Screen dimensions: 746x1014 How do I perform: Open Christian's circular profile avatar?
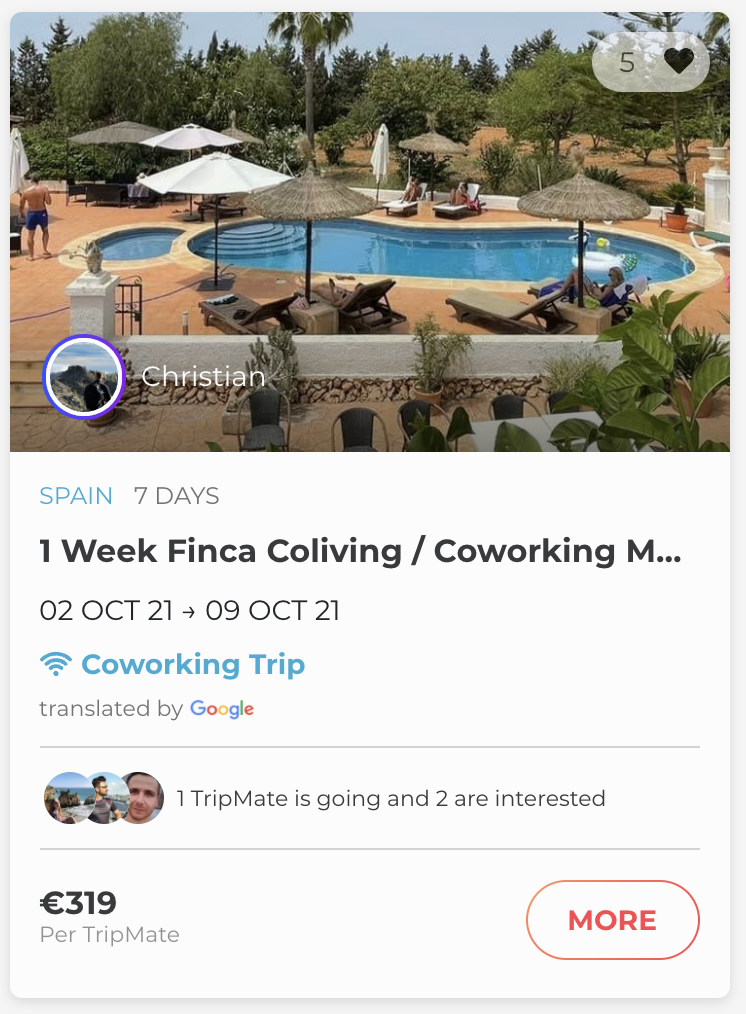[x=83, y=376]
